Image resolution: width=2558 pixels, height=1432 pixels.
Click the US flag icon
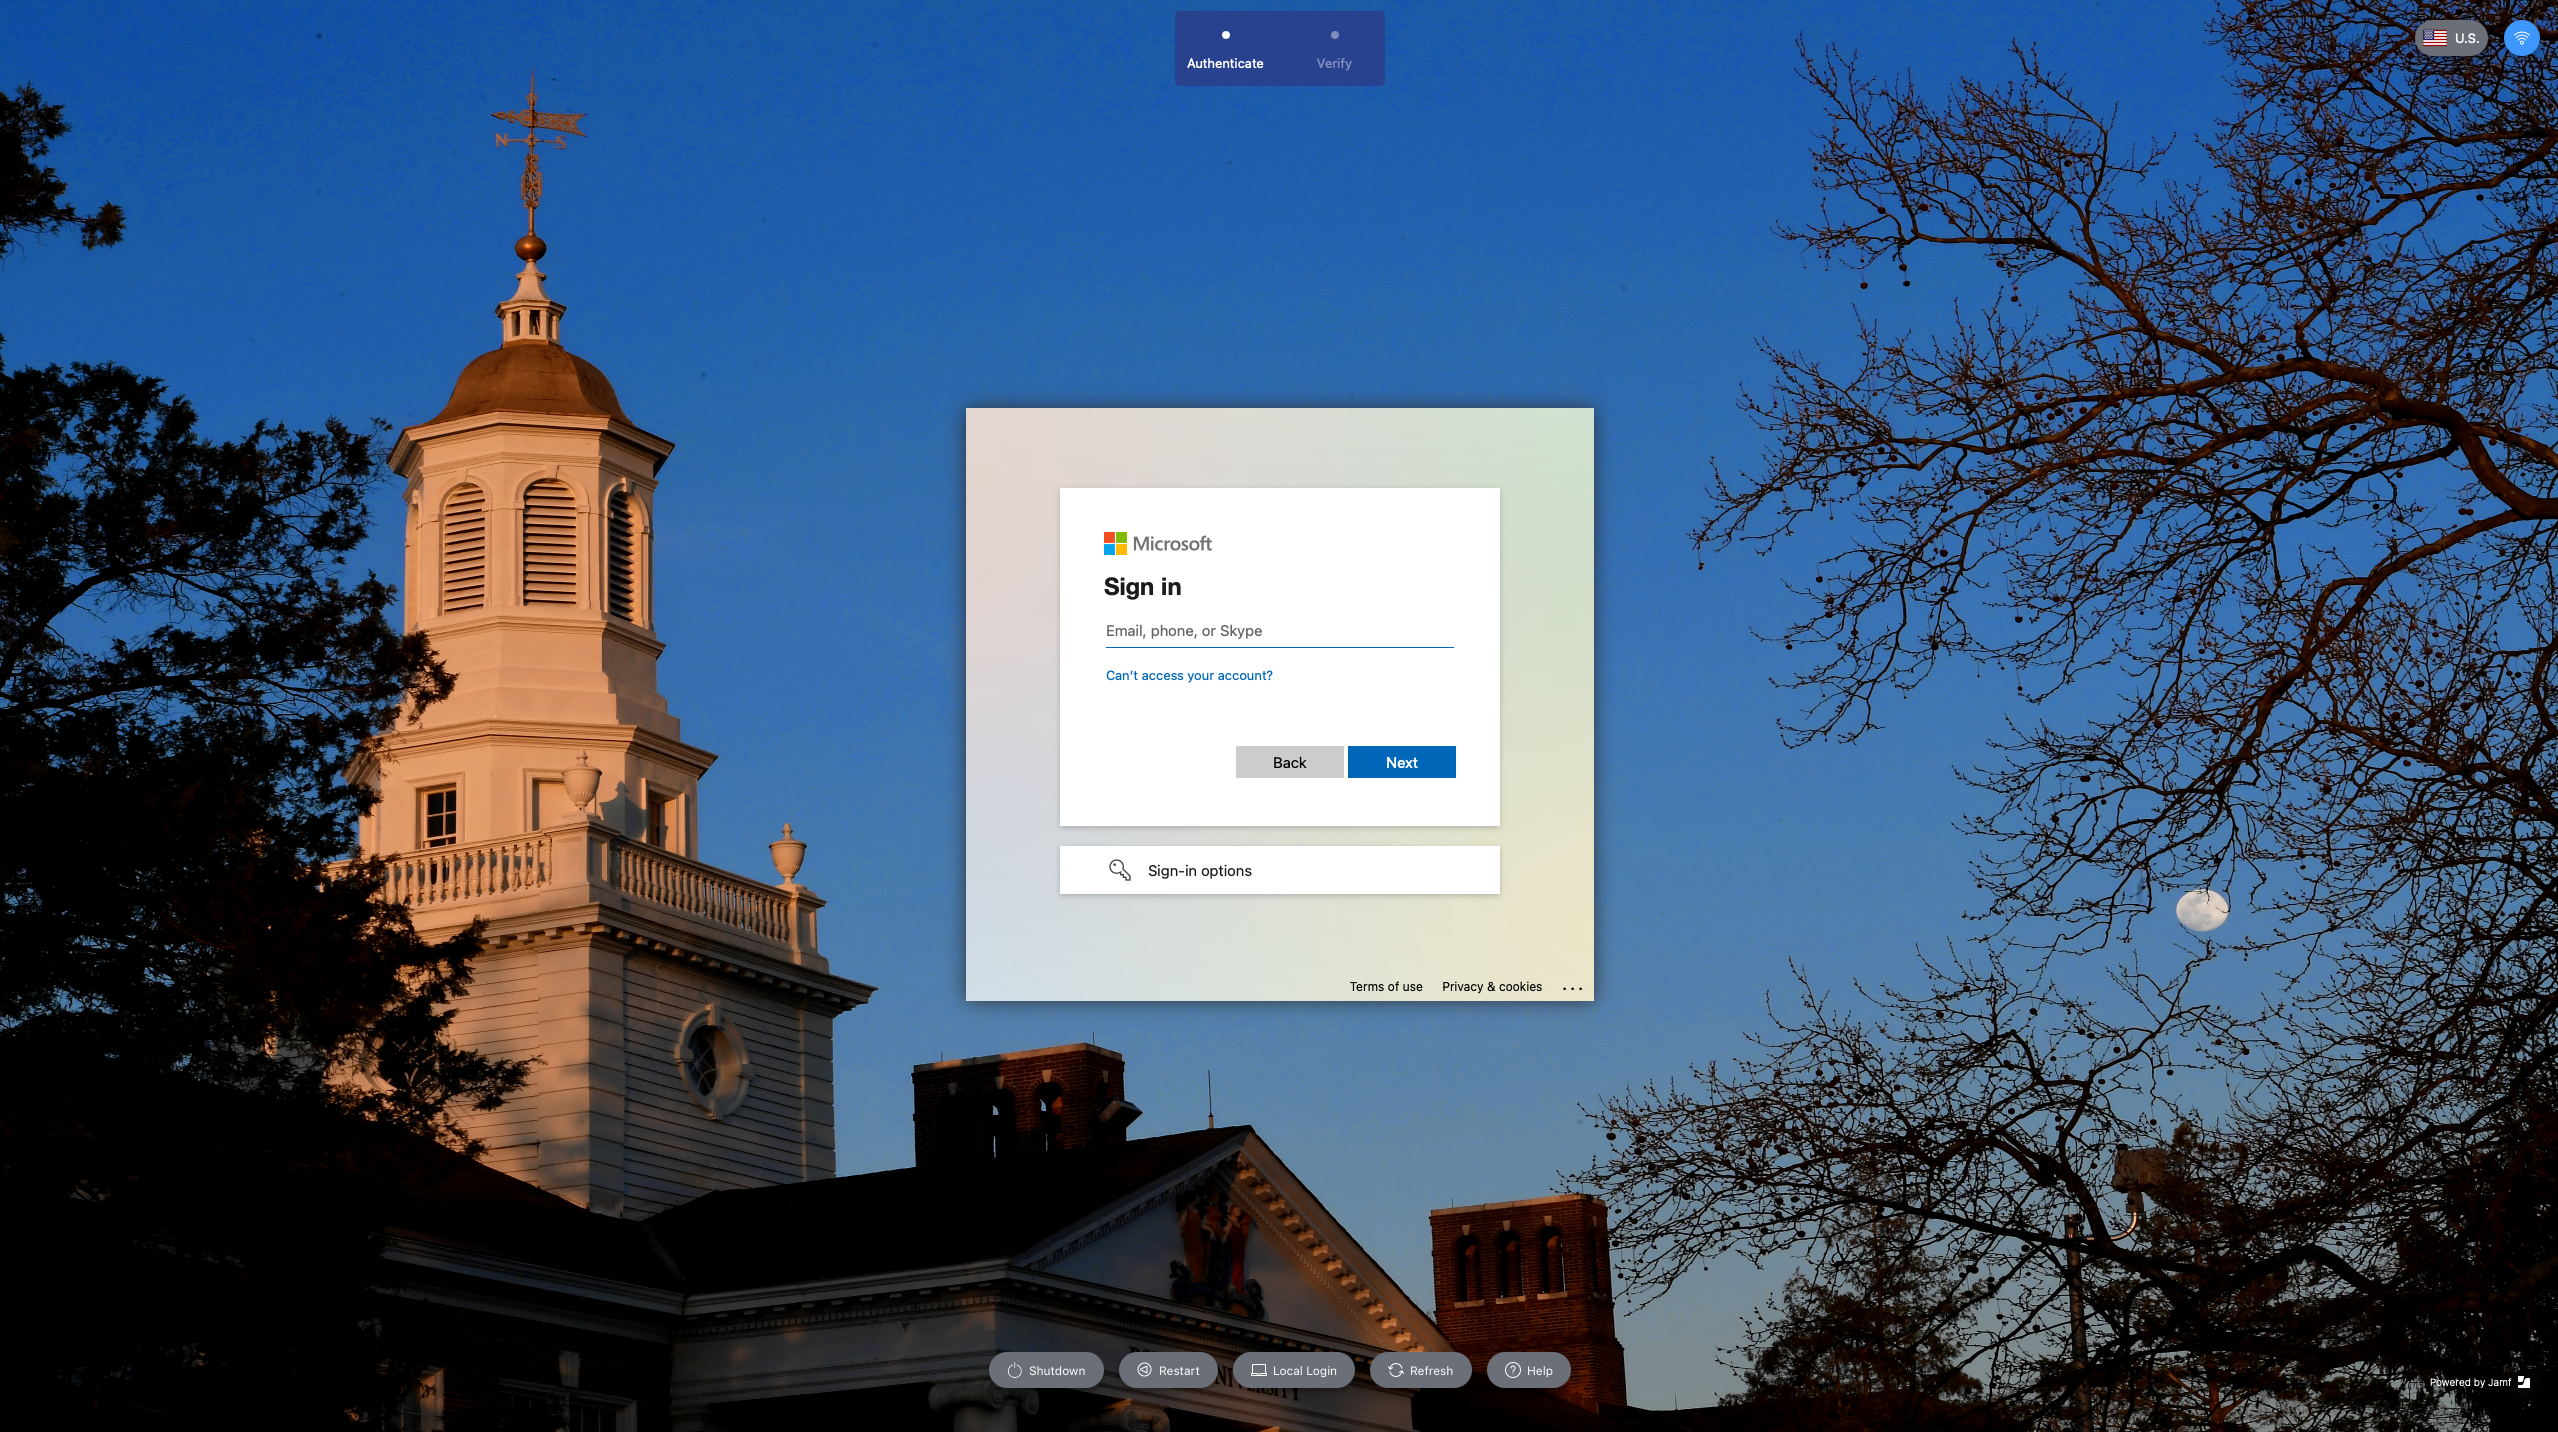click(2435, 38)
